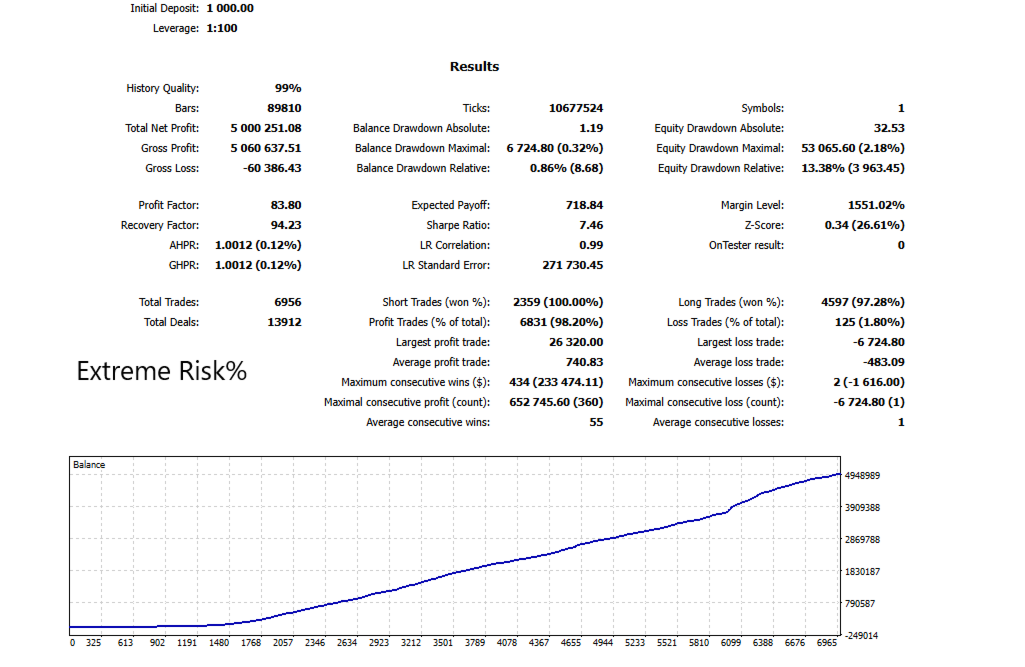Viewport: 1025px width, 667px height.
Task: Select the chart y-axis value 2869788
Action: click(x=862, y=539)
